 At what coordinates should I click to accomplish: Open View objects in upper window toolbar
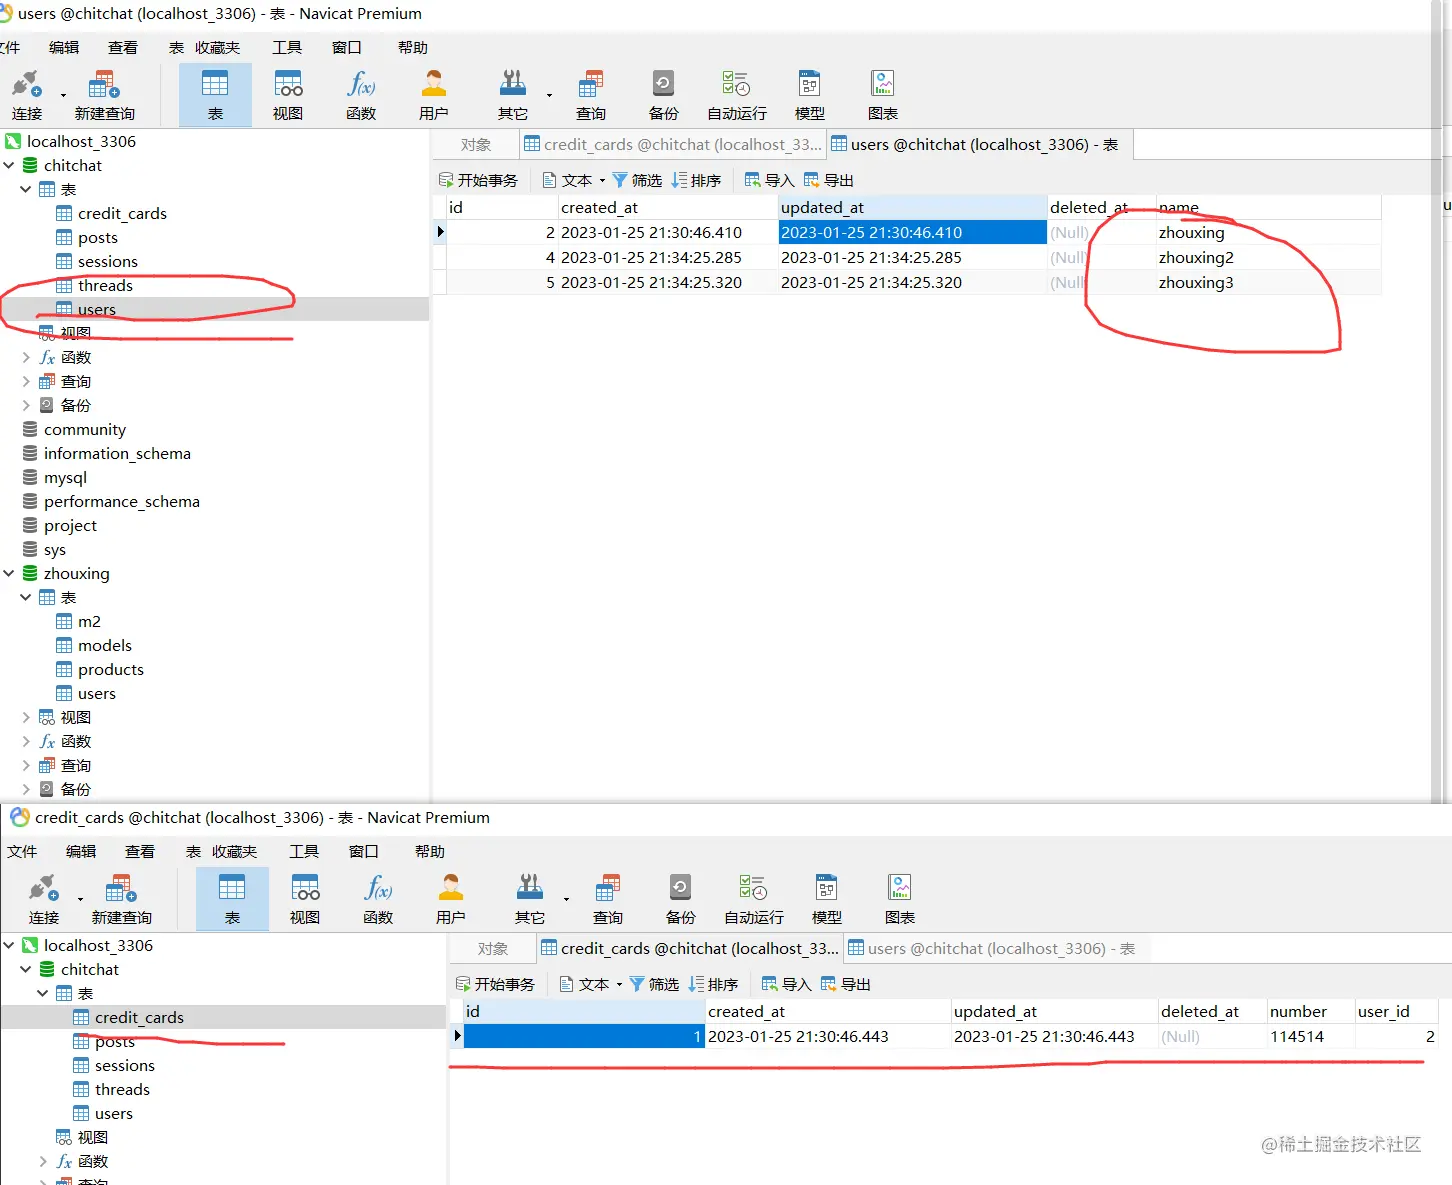coord(288,96)
